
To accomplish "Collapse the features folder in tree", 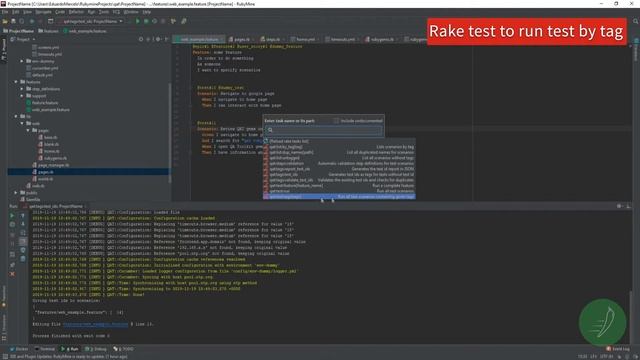I will click(x=16, y=82).
